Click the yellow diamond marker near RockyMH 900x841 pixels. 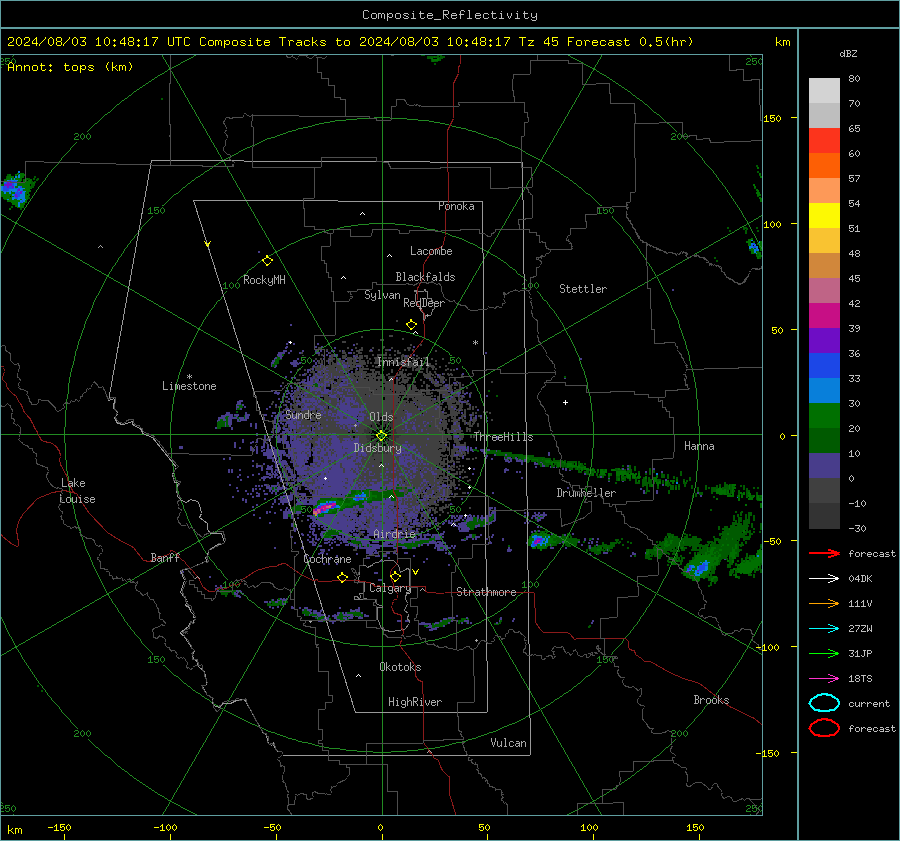click(x=267, y=261)
